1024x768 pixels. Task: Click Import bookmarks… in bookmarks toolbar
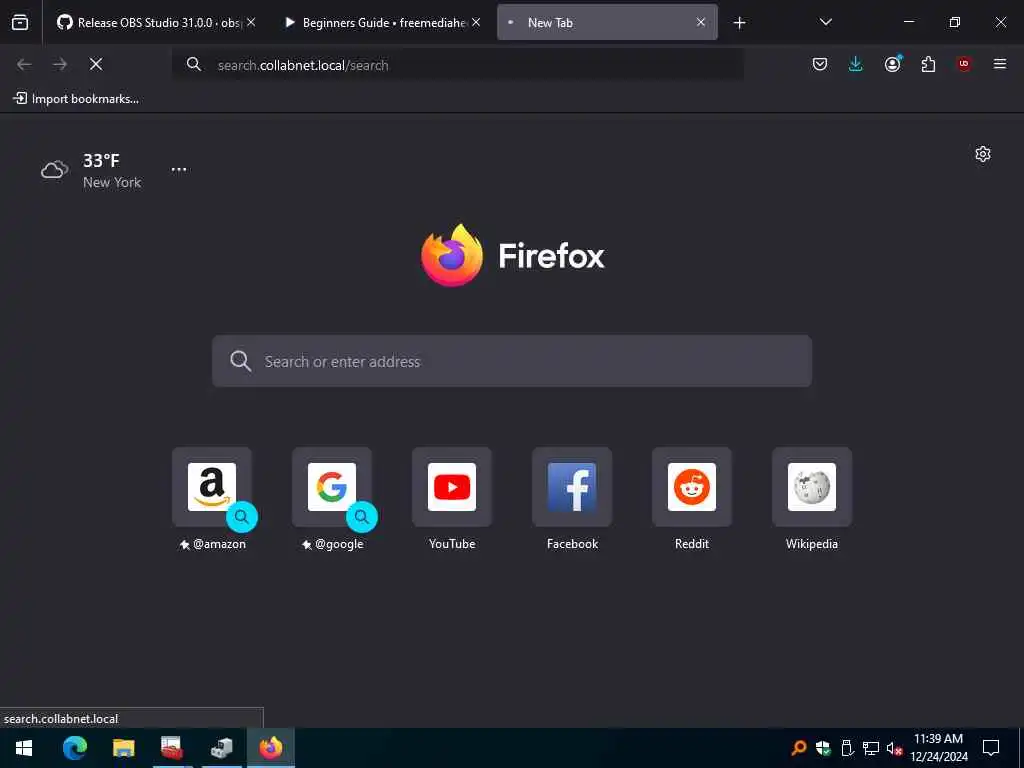[x=76, y=99]
